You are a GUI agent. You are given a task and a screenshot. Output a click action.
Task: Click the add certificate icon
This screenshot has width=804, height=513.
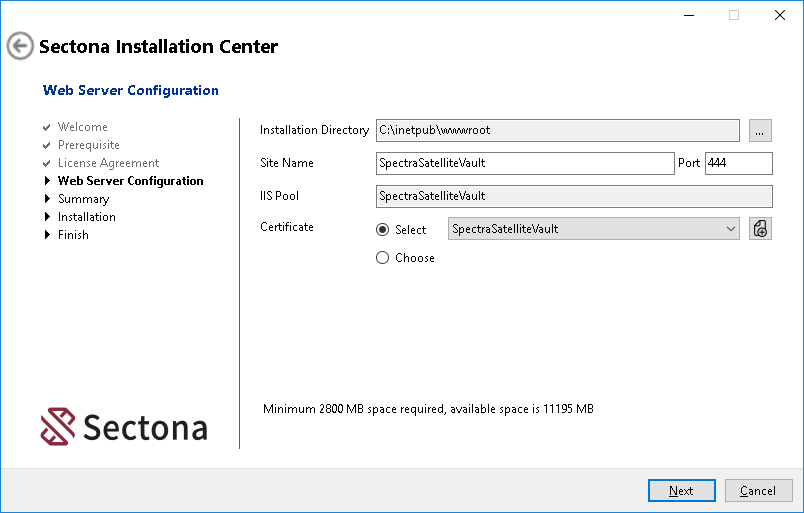click(x=760, y=229)
